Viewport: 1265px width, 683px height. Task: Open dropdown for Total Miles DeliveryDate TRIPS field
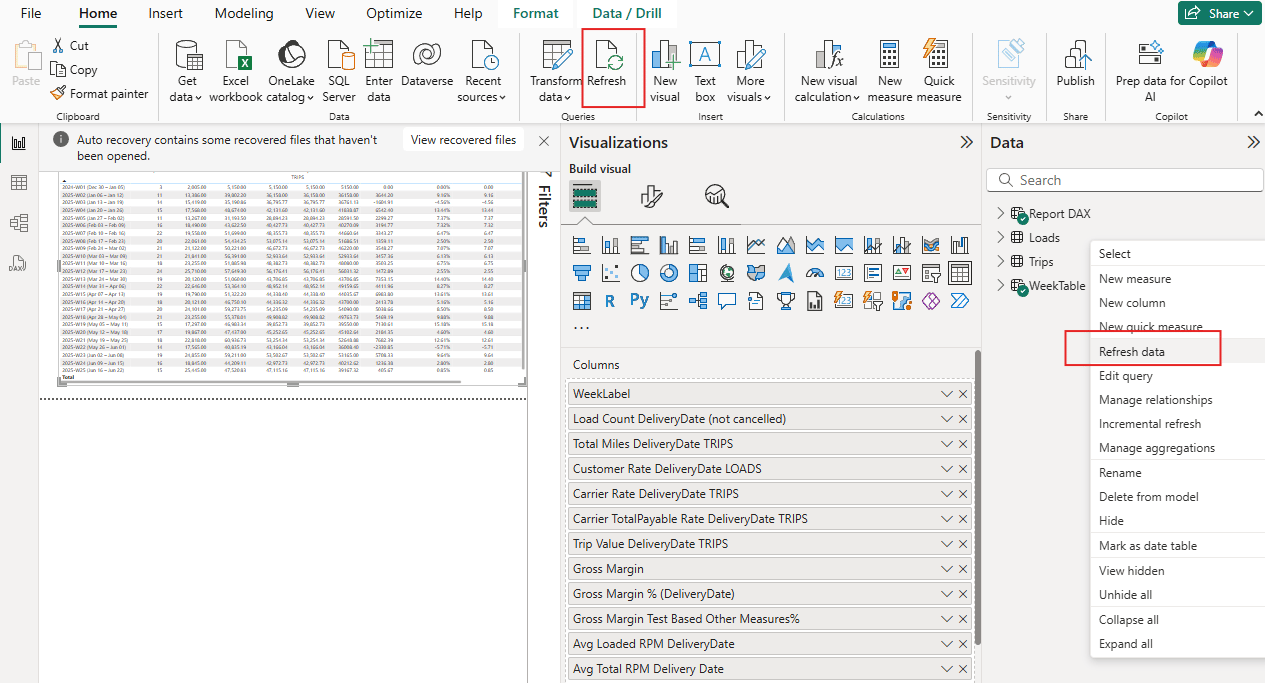(x=946, y=444)
